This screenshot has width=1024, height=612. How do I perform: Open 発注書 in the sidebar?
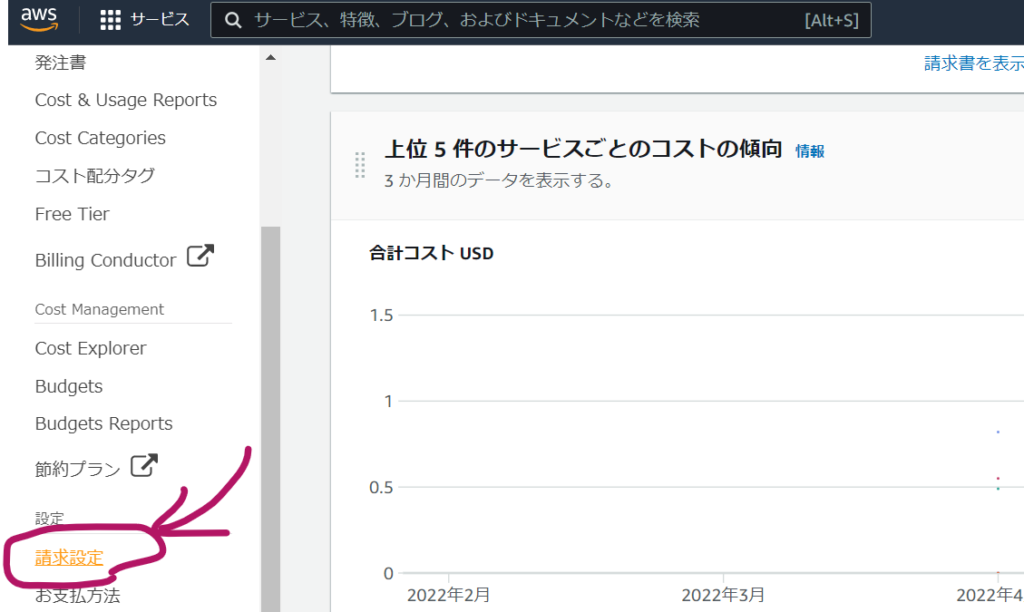point(61,63)
